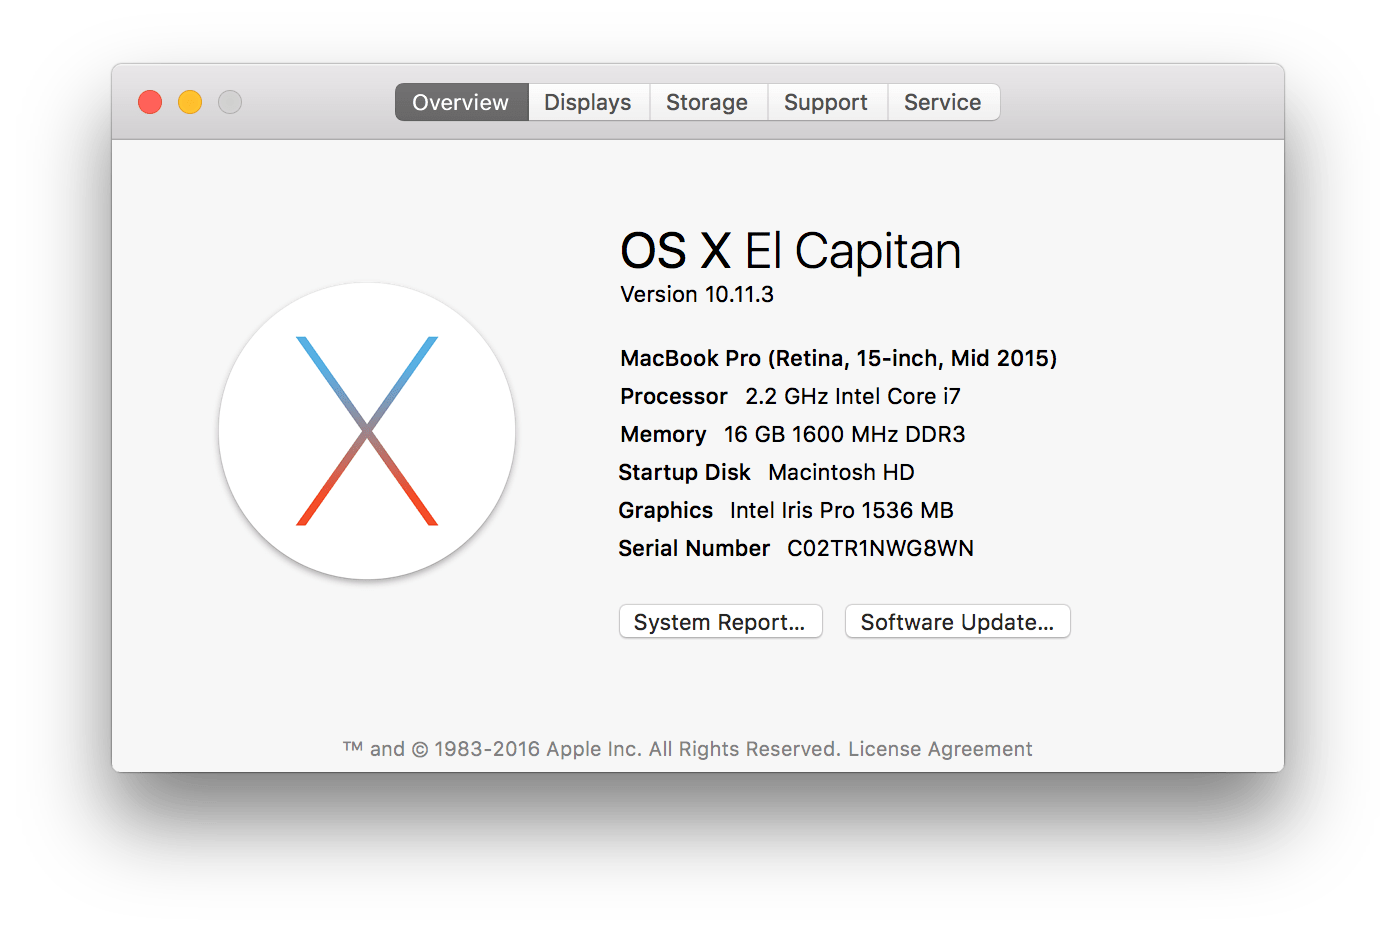Open the License Agreement link
1396x932 pixels.
click(x=940, y=749)
